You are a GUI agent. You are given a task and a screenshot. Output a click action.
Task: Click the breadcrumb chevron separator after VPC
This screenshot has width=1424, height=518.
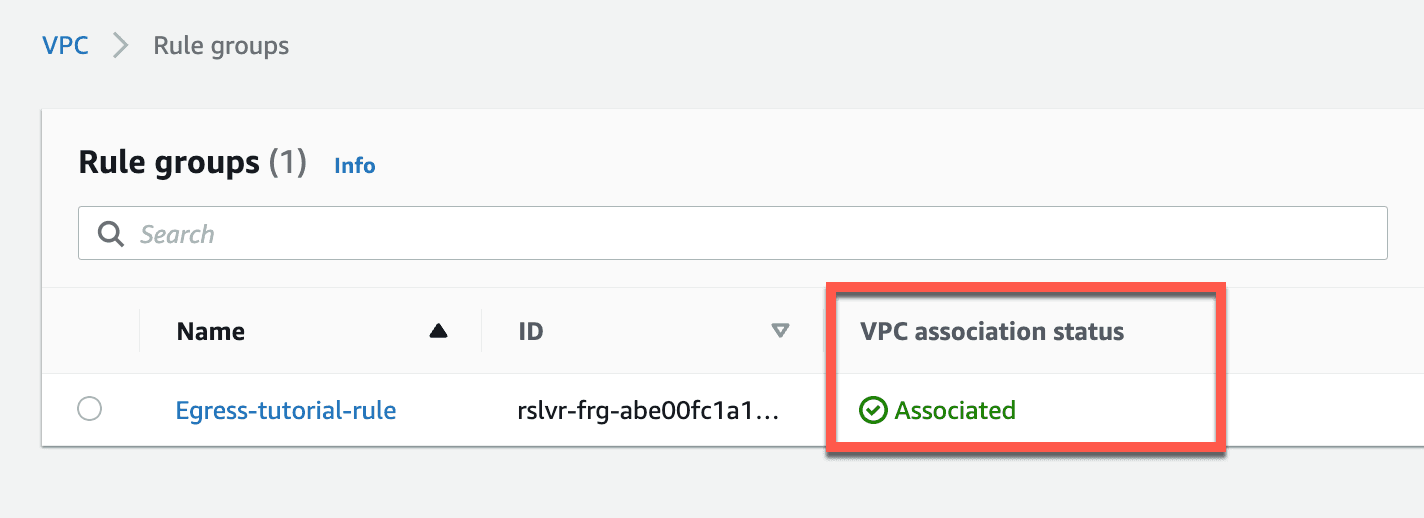[121, 46]
